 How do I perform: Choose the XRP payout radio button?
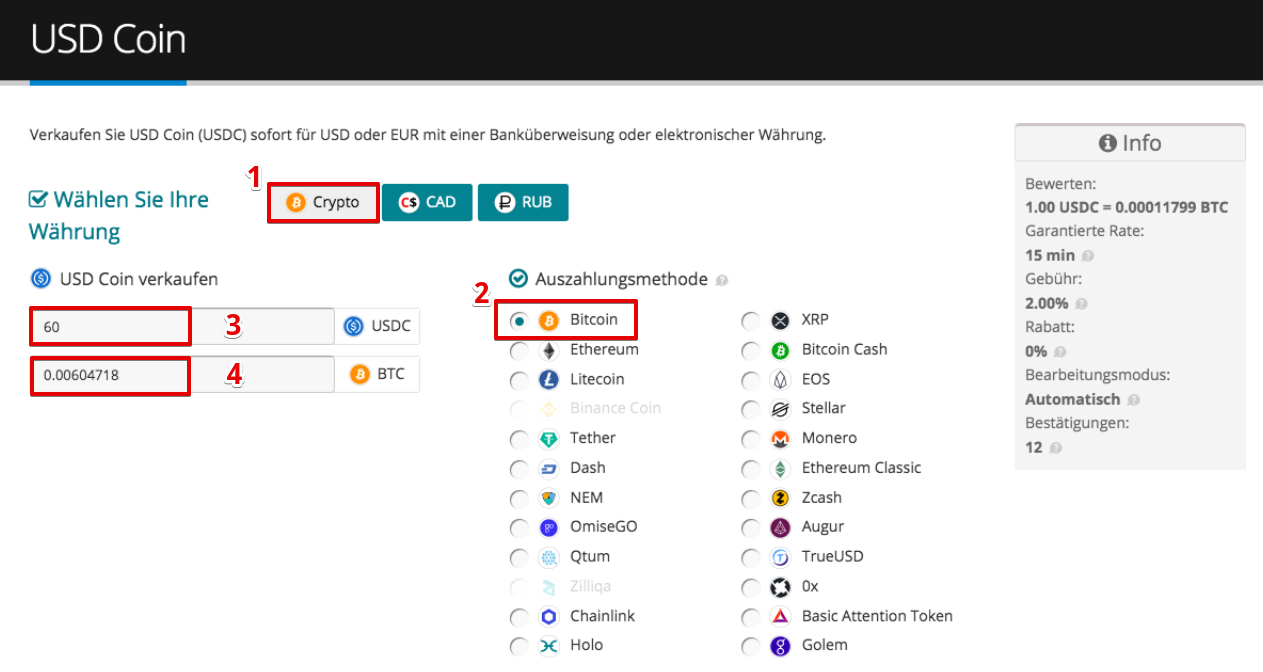pos(750,321)
